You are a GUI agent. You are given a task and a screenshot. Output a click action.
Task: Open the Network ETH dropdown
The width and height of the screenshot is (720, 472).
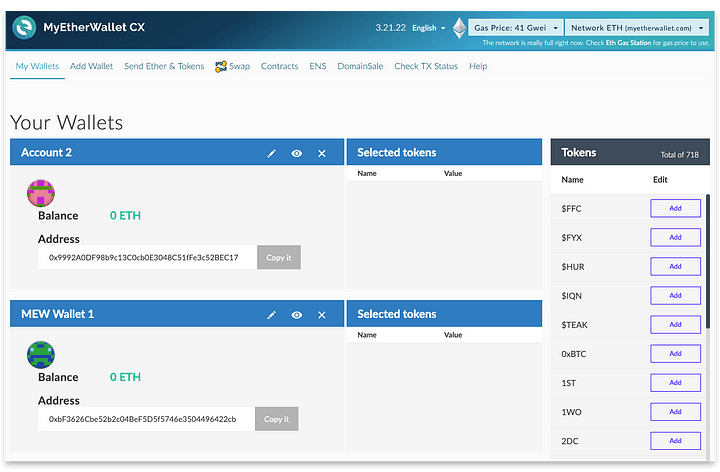coord(637,28)
